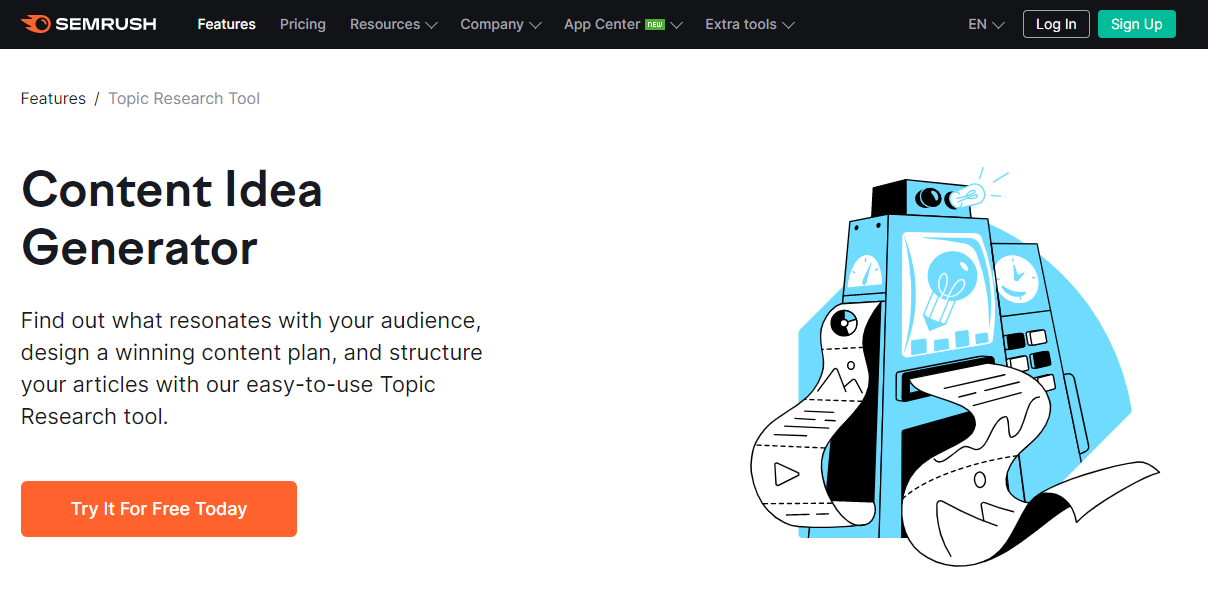Viewport: 1208px width, 606px height.
Task: Follow the Features breadcrumb link
Action: (53, 98)
